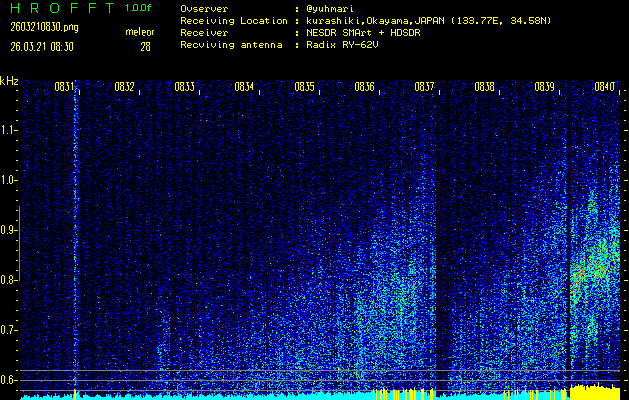629x400 pixels.
Task: Click the HROFFT title text
Action: pyautogui.click(x=62, y=8)
